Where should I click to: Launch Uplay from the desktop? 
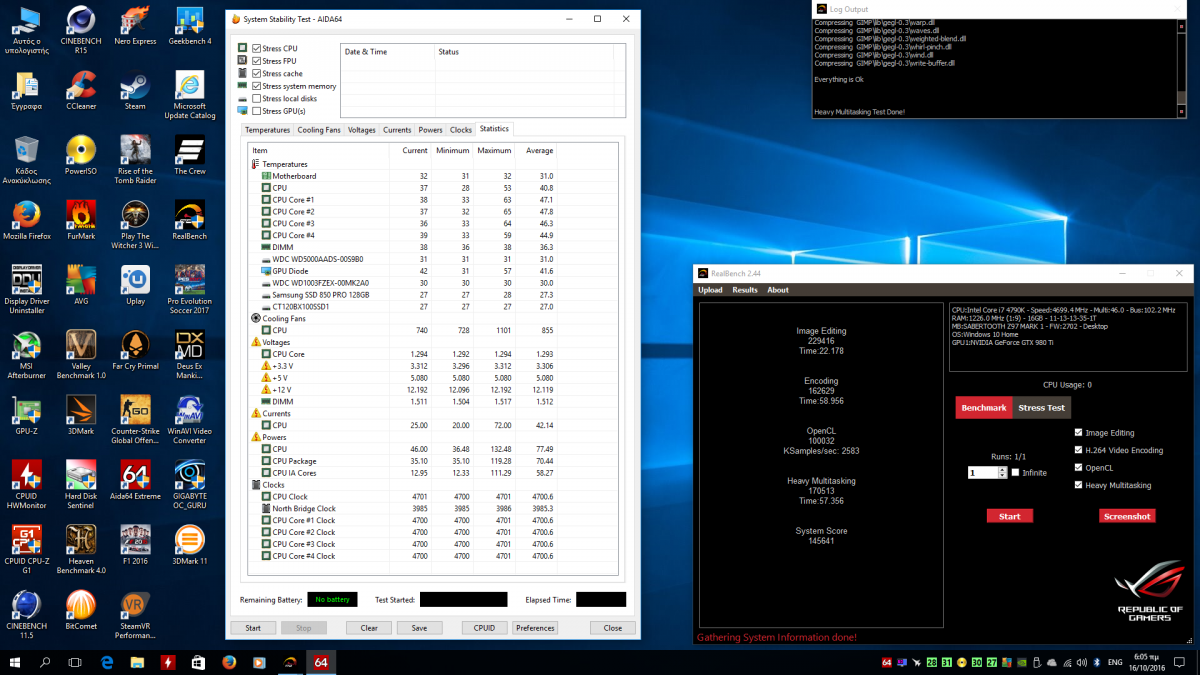[135, 285]
